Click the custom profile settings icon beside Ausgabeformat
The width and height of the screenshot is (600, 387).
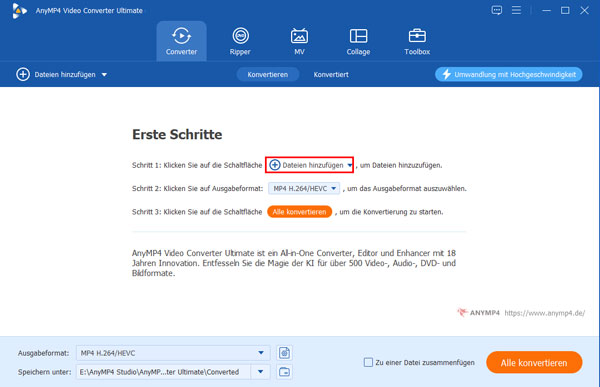point(284,353)
